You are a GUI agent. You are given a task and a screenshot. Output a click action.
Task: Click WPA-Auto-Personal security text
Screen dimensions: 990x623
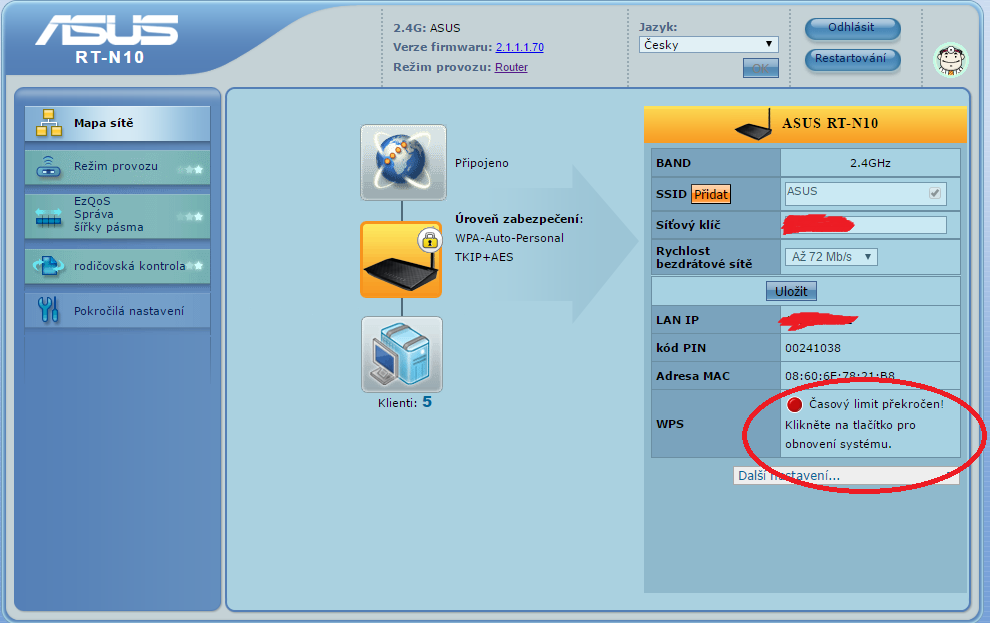[510, 238]
